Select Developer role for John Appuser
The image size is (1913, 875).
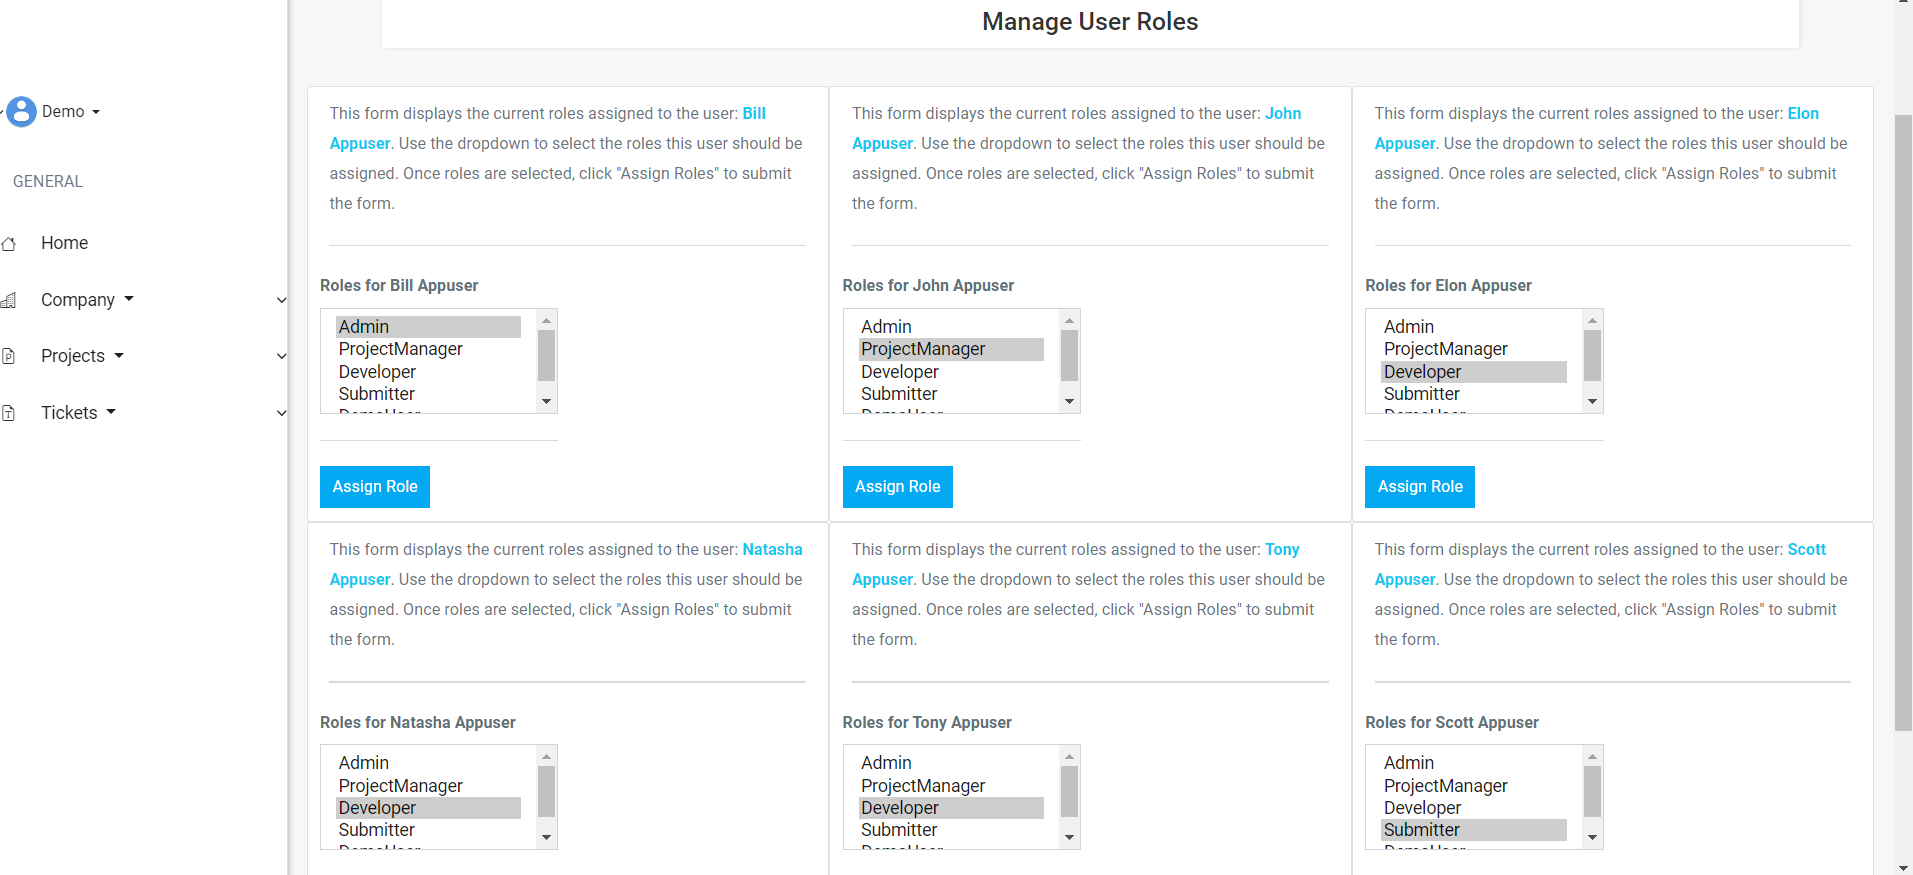(951, 372)
